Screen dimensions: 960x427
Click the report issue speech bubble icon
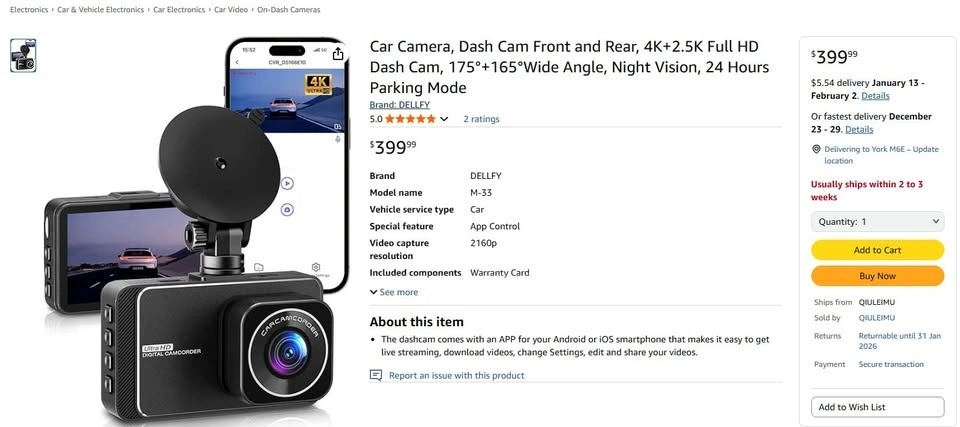pyautogui.click(x=376, y=375)
